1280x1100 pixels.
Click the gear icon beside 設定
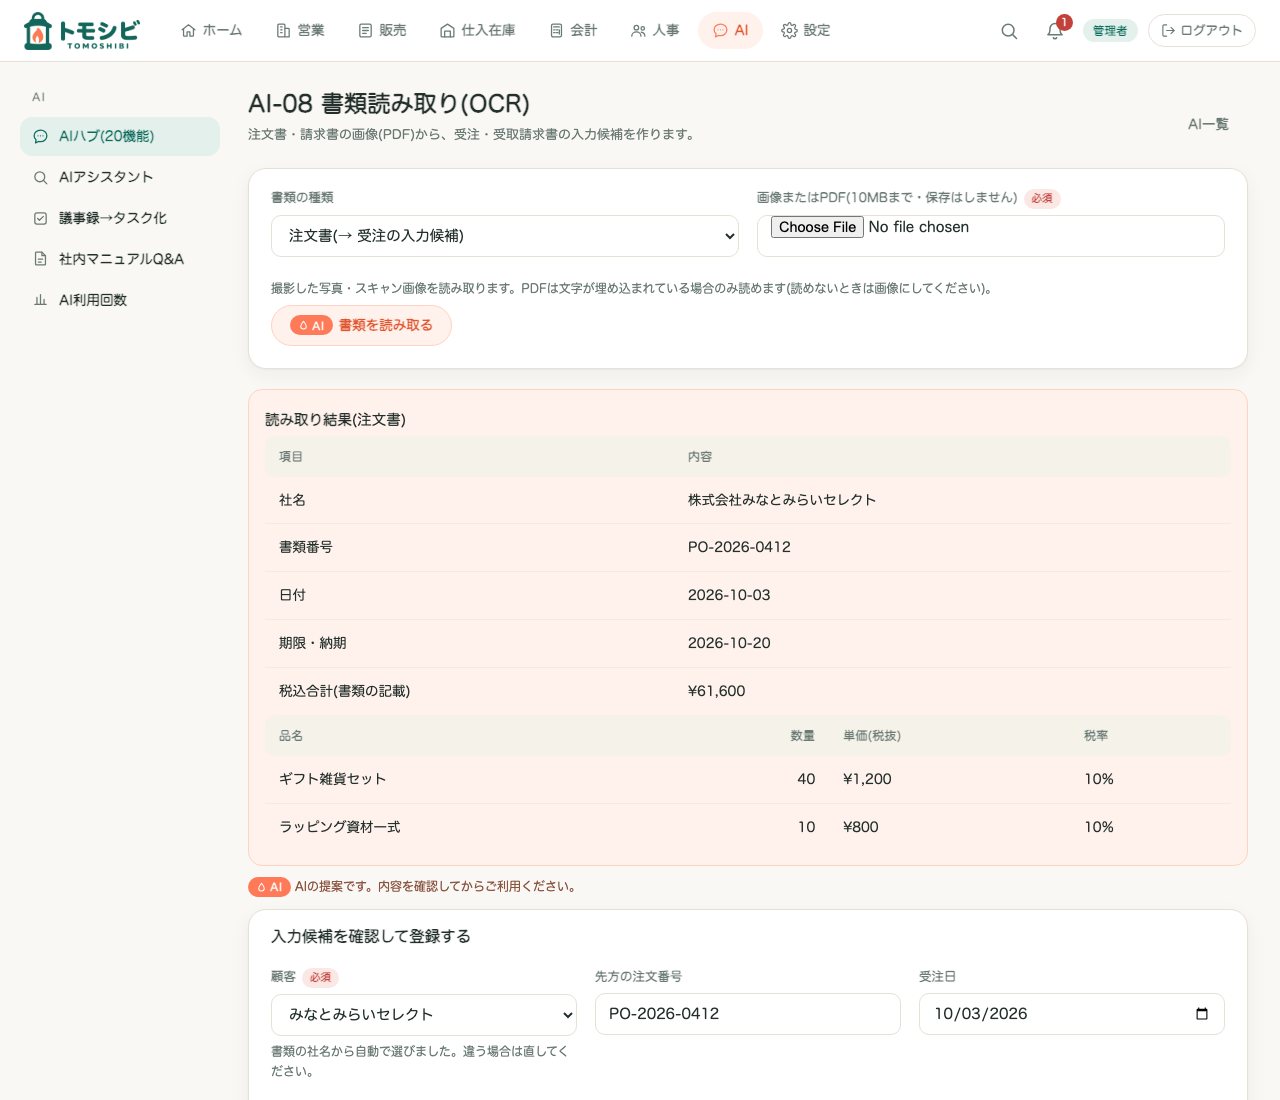tap(789, 31)
